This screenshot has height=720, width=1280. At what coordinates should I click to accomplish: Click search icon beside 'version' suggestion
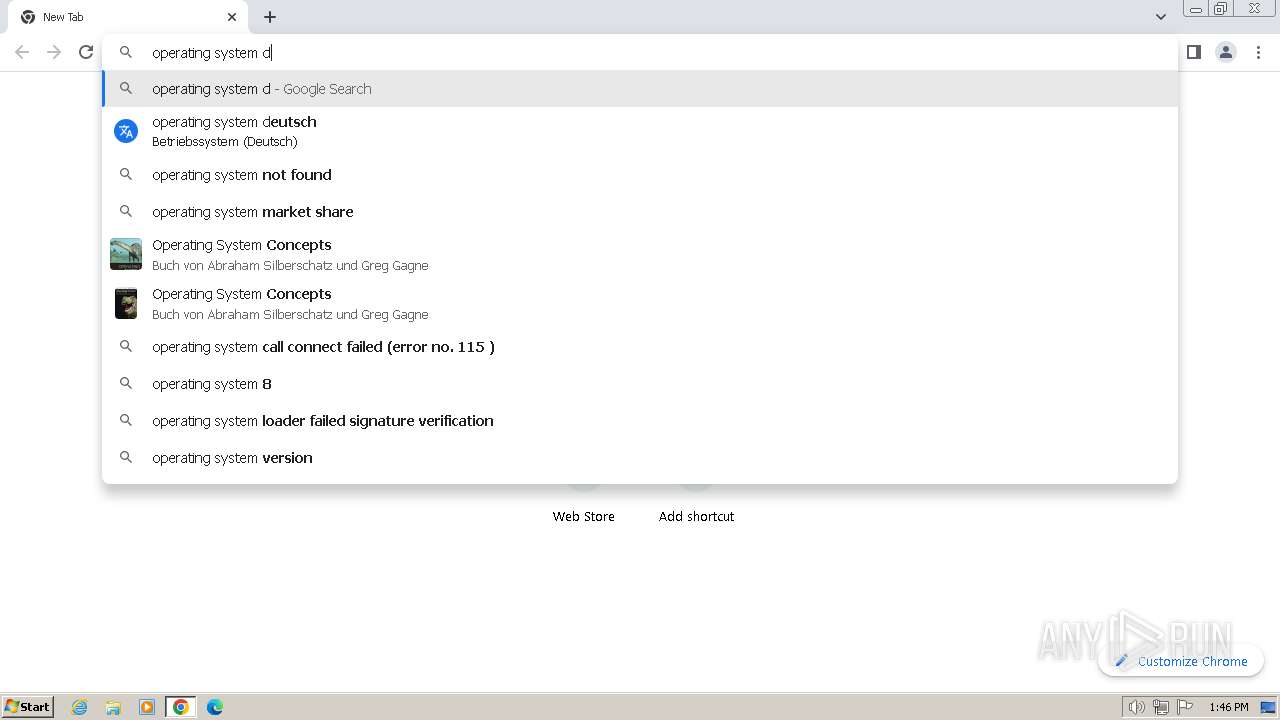coord(126,457)
